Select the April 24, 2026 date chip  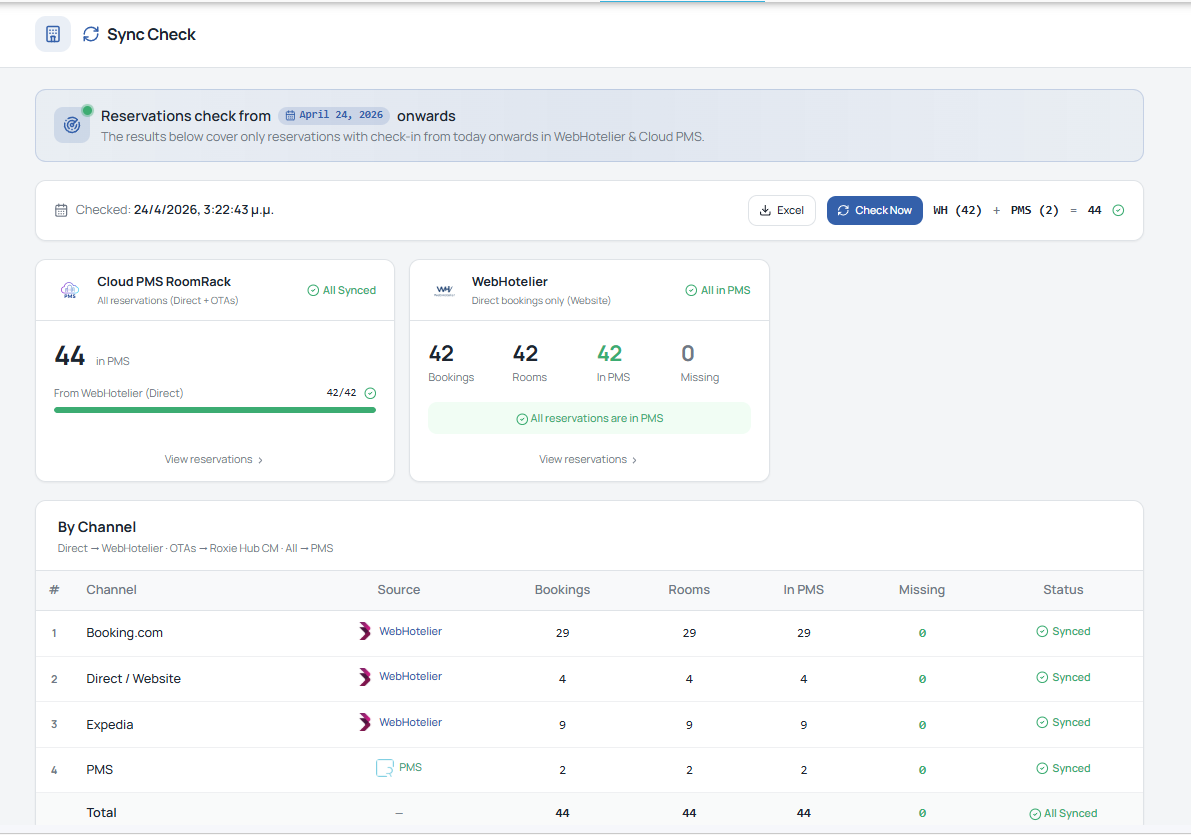coord(334,115)
